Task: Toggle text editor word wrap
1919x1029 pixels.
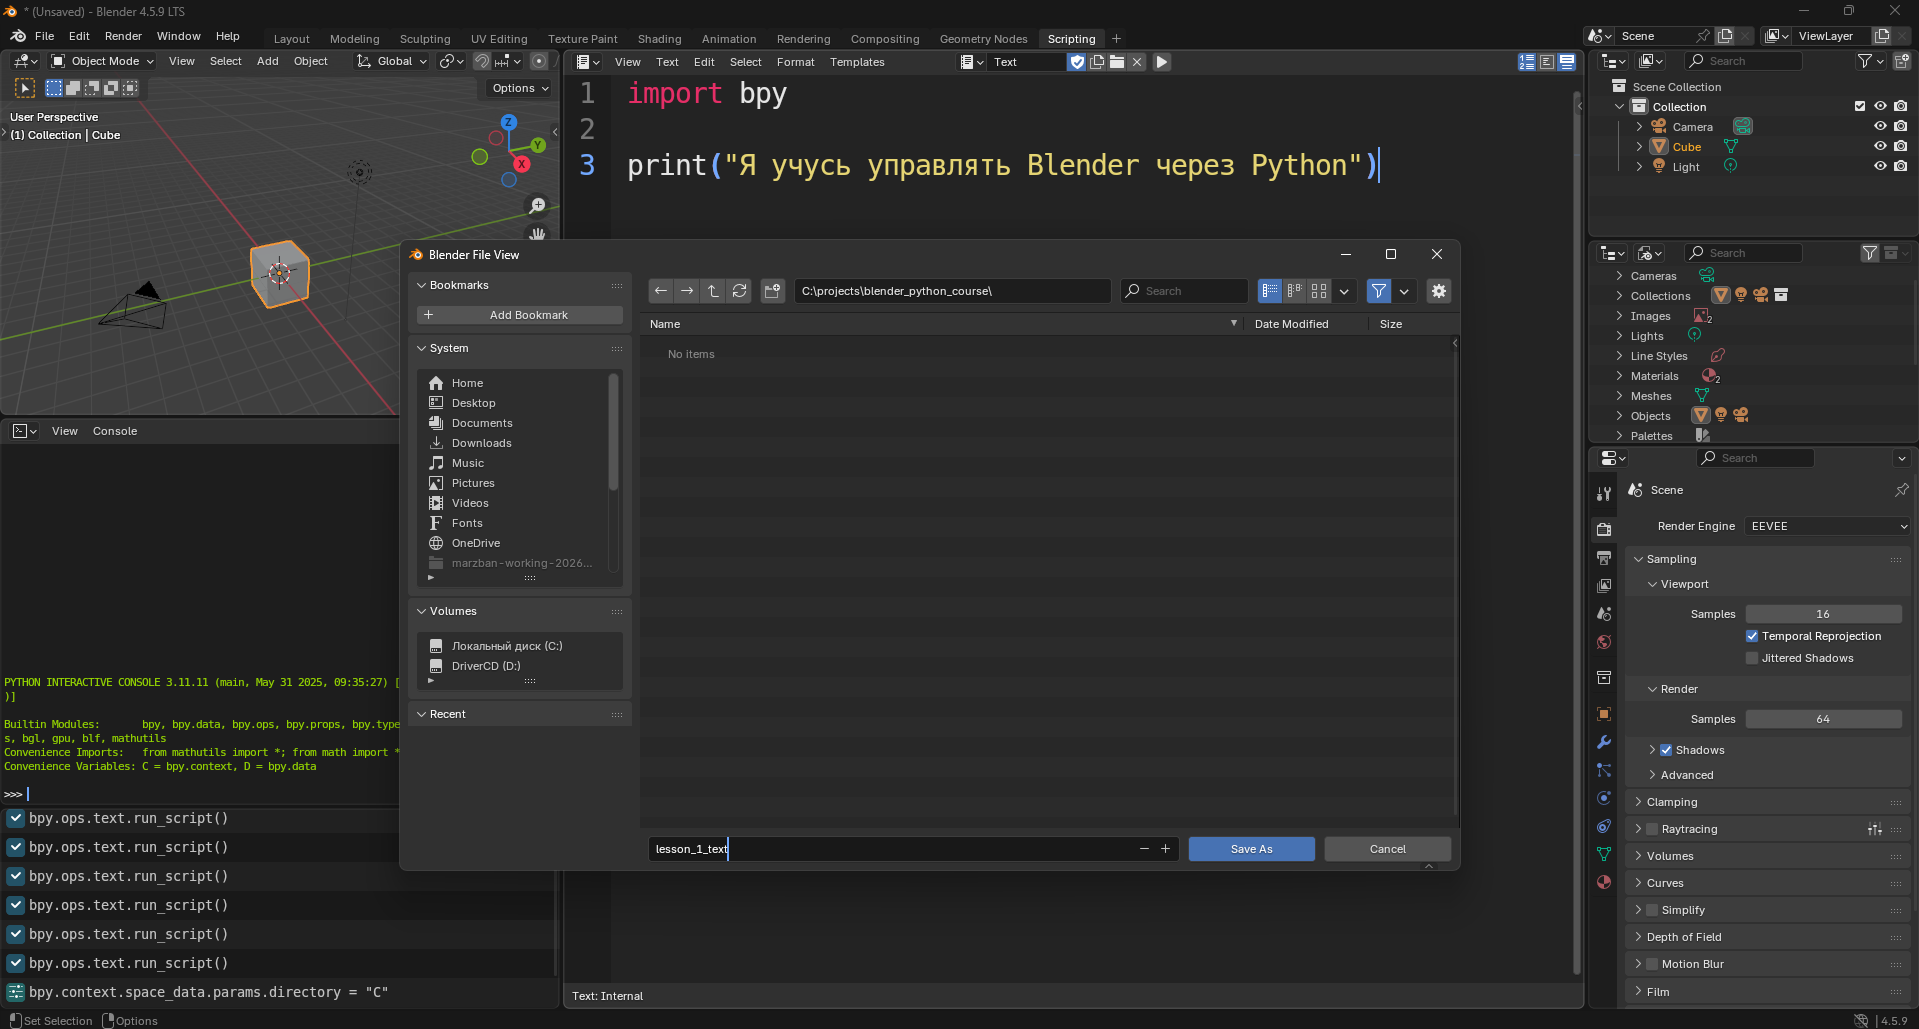Action: [x=1547, y=62]
